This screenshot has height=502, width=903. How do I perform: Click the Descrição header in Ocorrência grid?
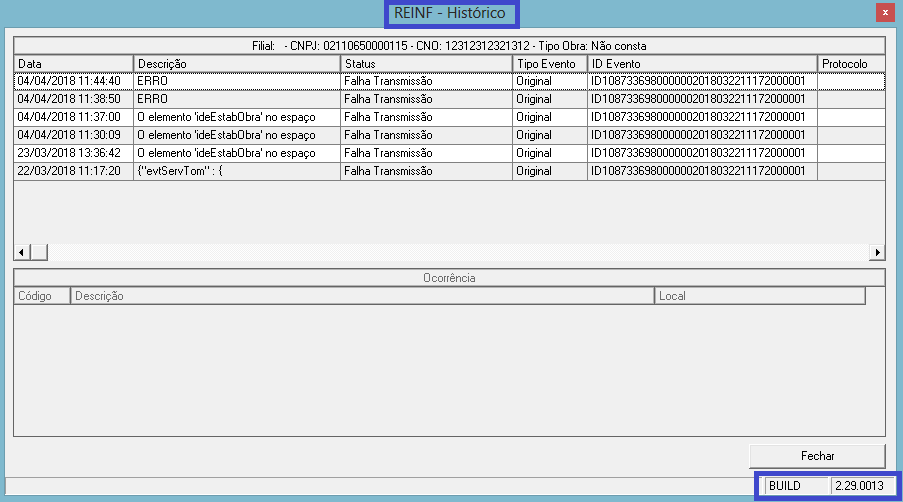tap(362, 296)
